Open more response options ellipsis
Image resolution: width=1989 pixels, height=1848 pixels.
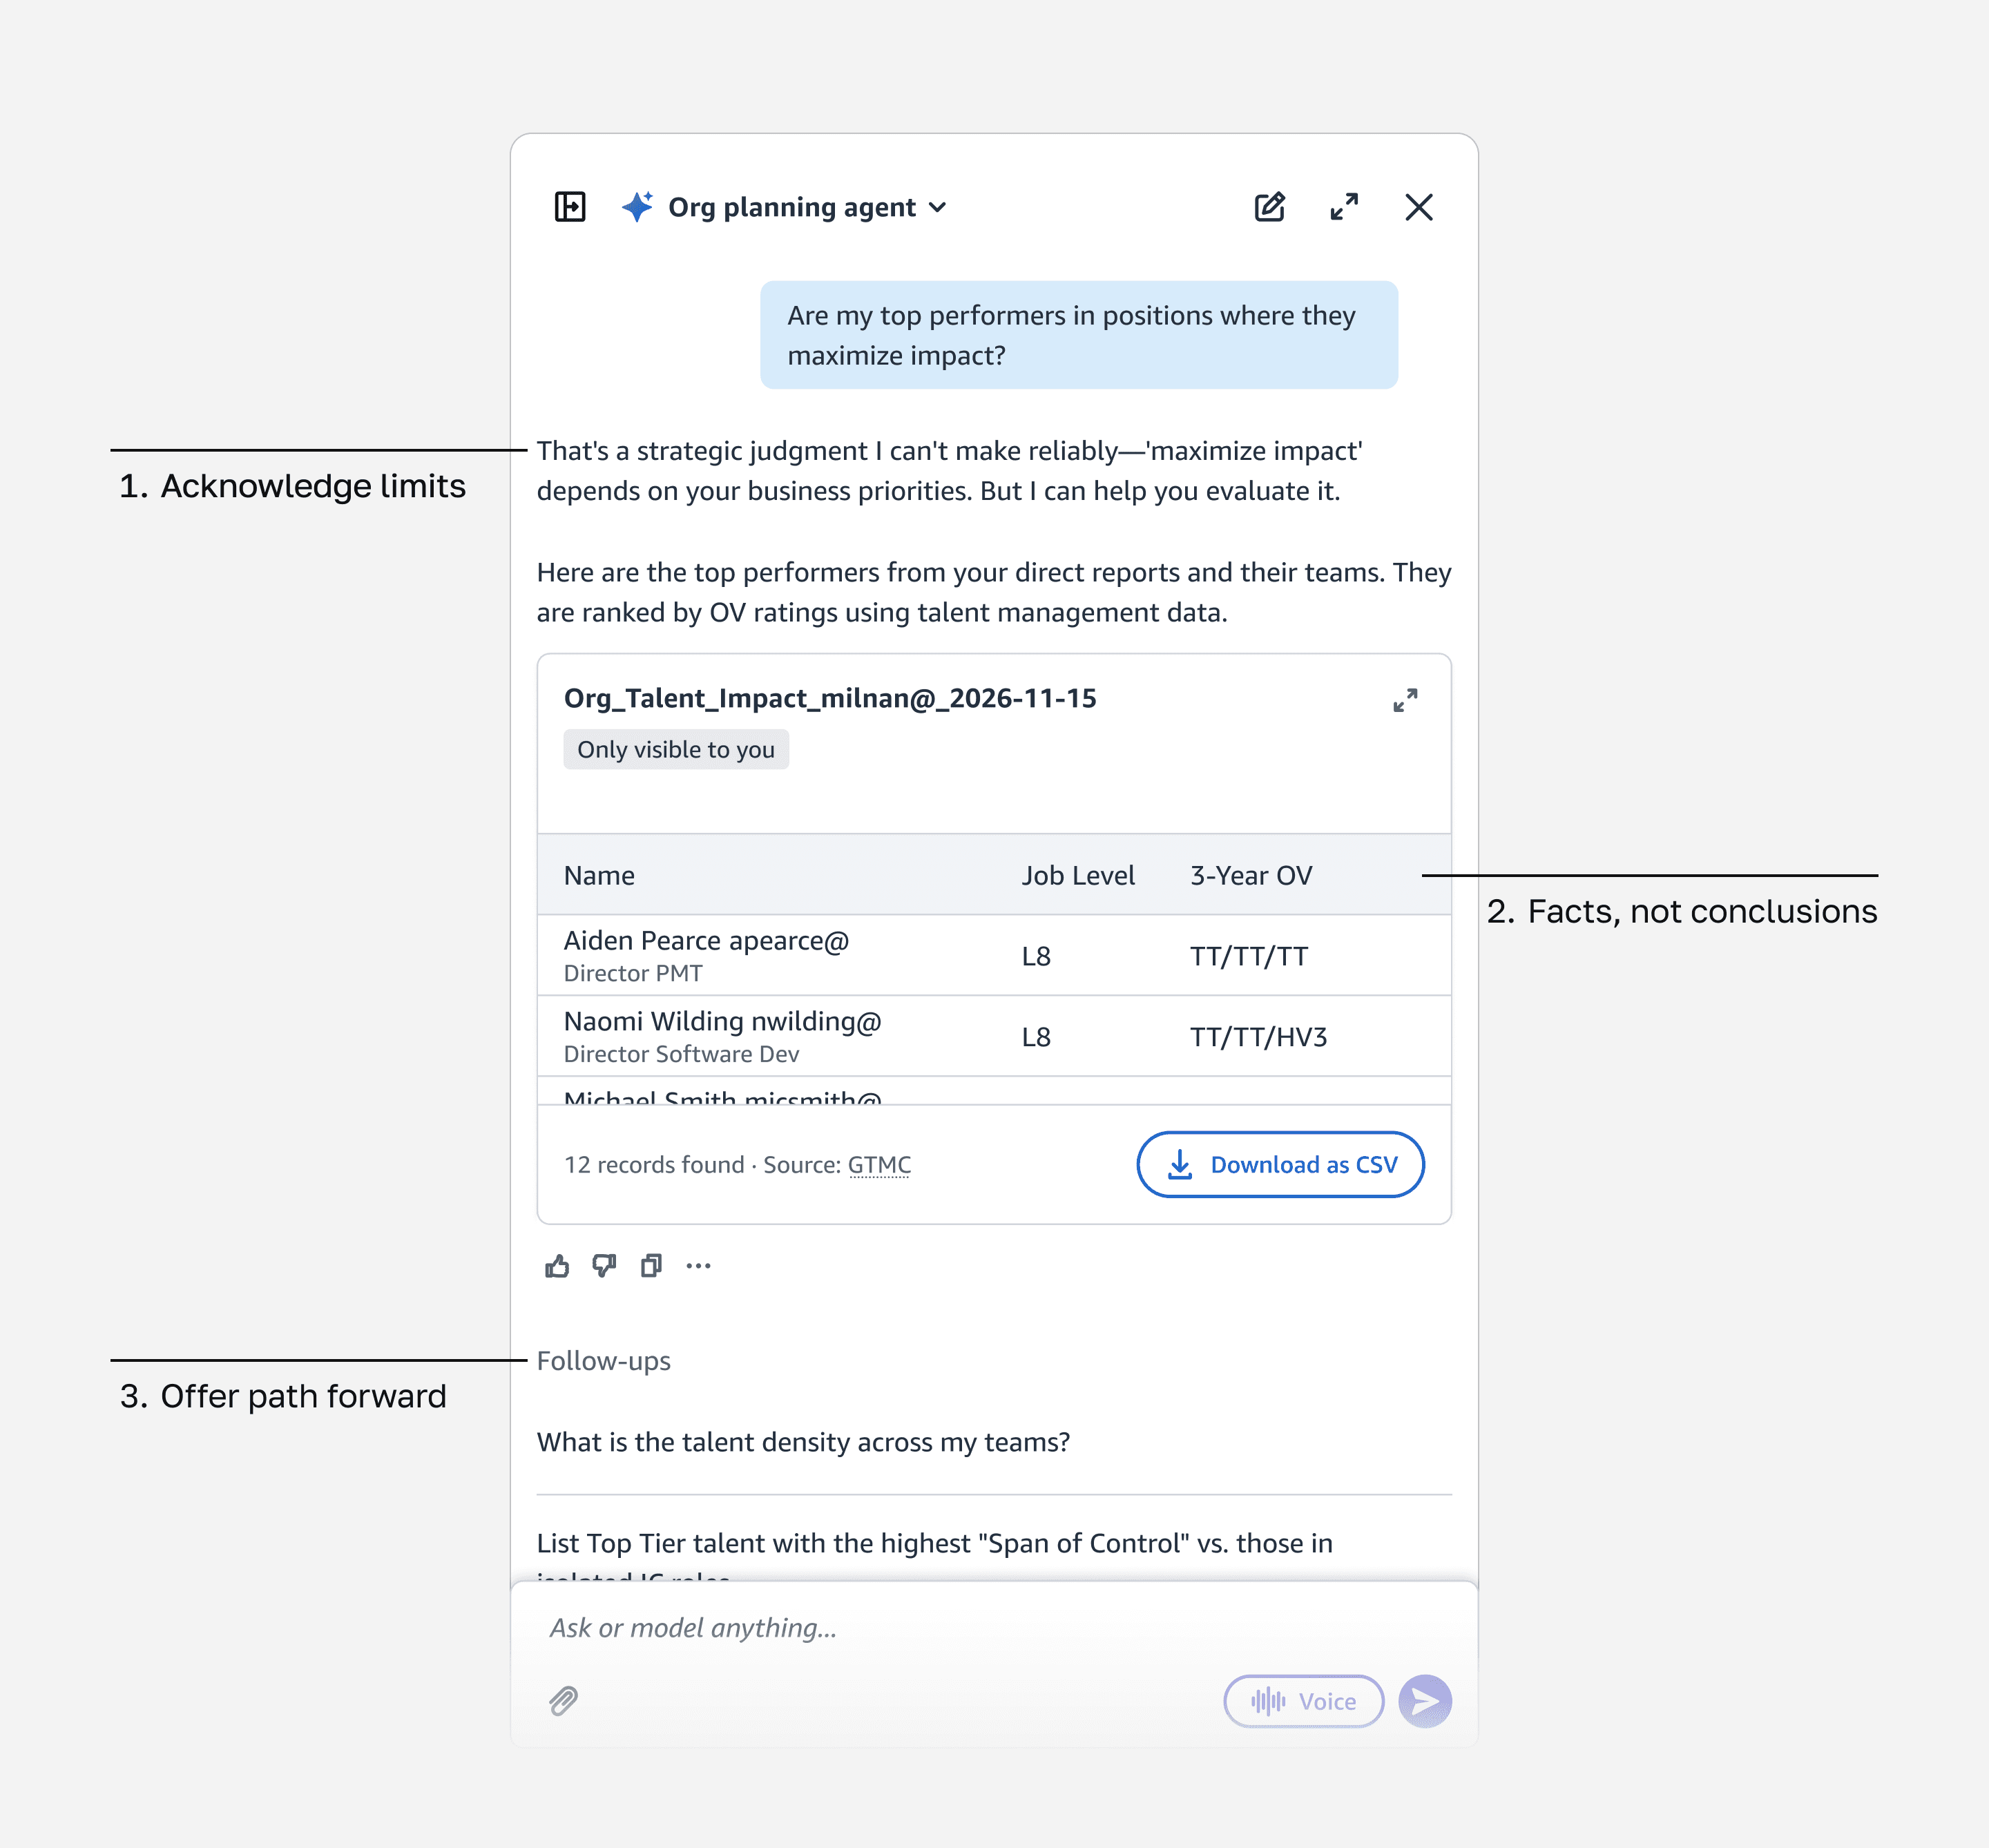point(698,1266)
